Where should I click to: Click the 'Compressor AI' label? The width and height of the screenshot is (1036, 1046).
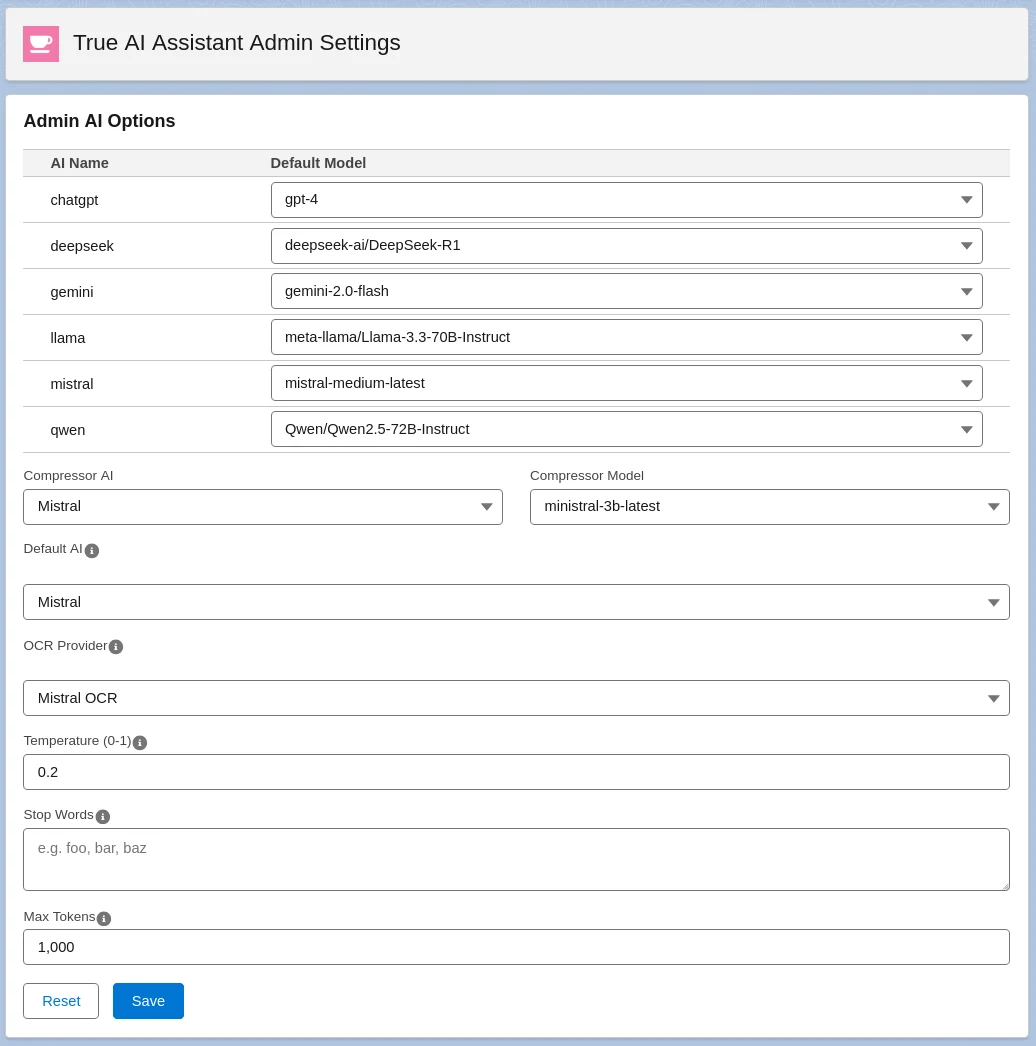point(68,476)
